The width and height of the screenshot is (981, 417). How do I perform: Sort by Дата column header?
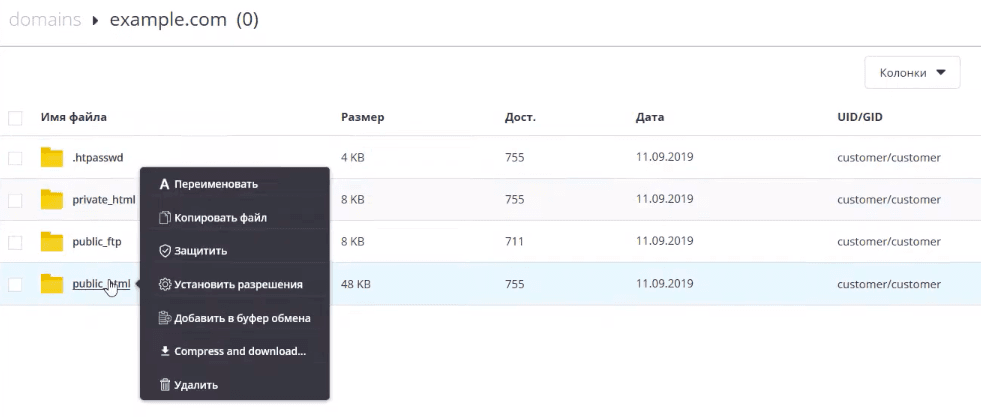[650, 117]
